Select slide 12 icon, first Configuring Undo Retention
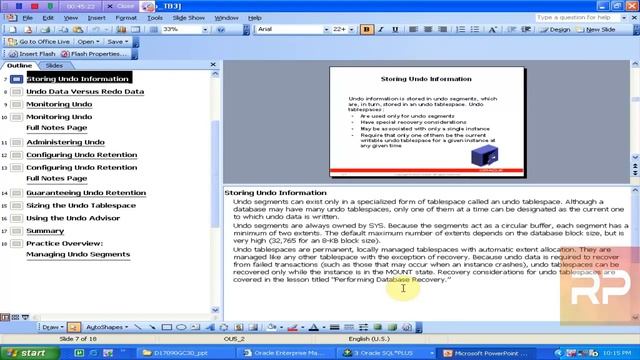The width and height of the screenshot is (640, 360). coord(16,155)
